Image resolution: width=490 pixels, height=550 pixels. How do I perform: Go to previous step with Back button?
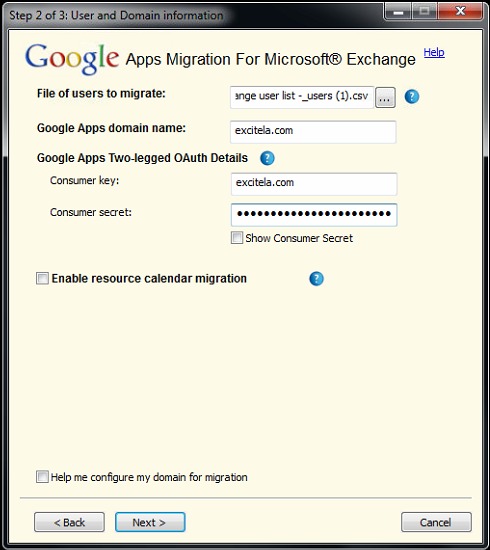(69, 522)
